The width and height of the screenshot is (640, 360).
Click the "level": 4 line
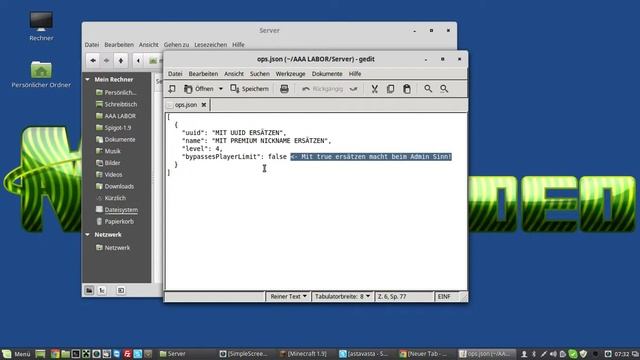pyautogui.click(x=202, y=149)
